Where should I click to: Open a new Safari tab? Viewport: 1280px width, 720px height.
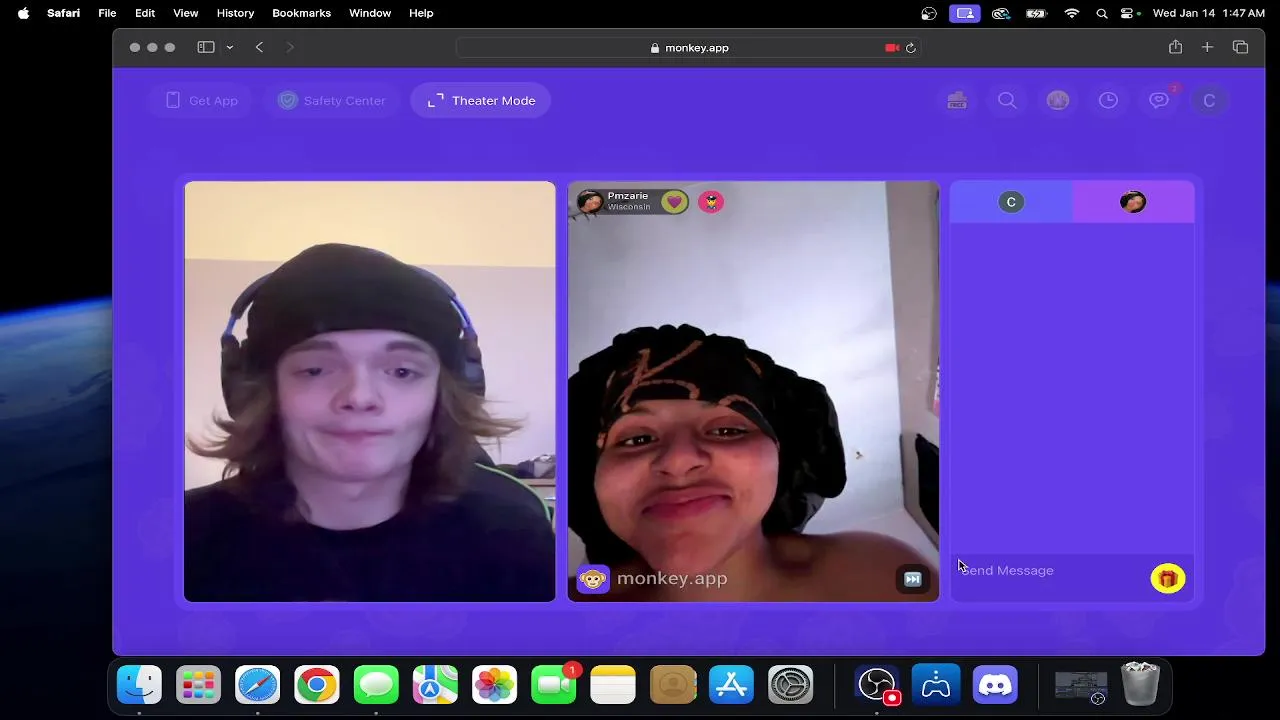pyautogui.click(x=1207, y=47)
